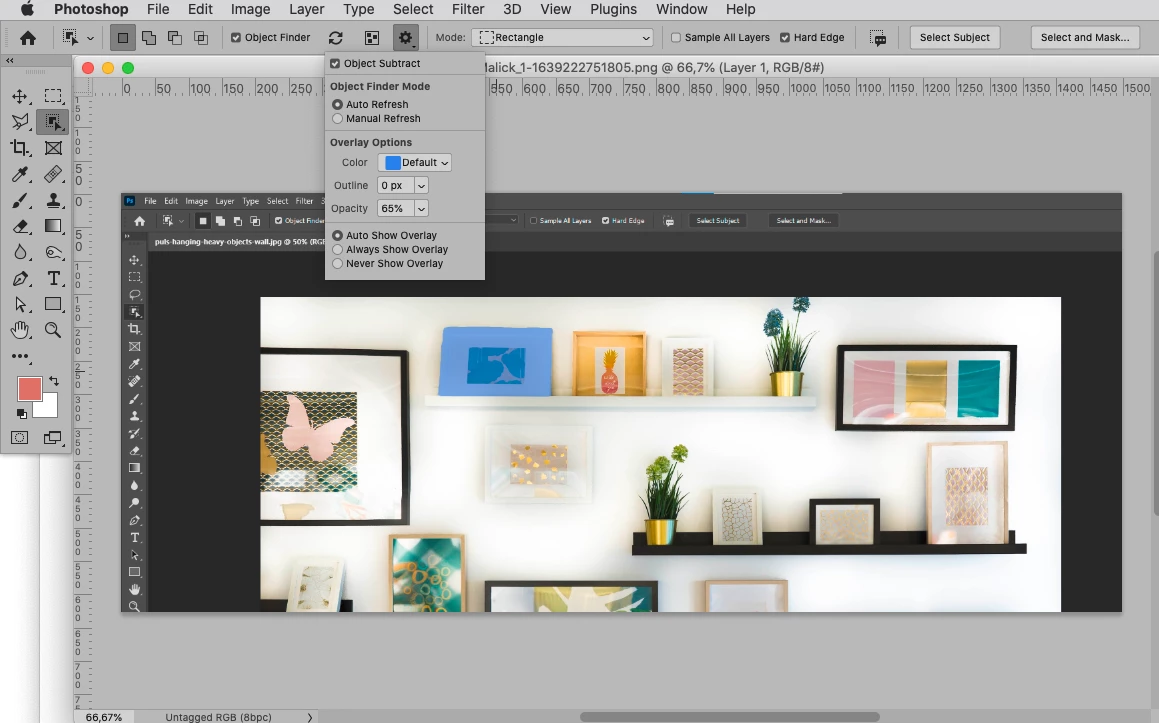Image resolution: width=1159 pixels, height=723 pixels.
Task: Open overlay Color Default dropdown
Action: coord(415,163)
